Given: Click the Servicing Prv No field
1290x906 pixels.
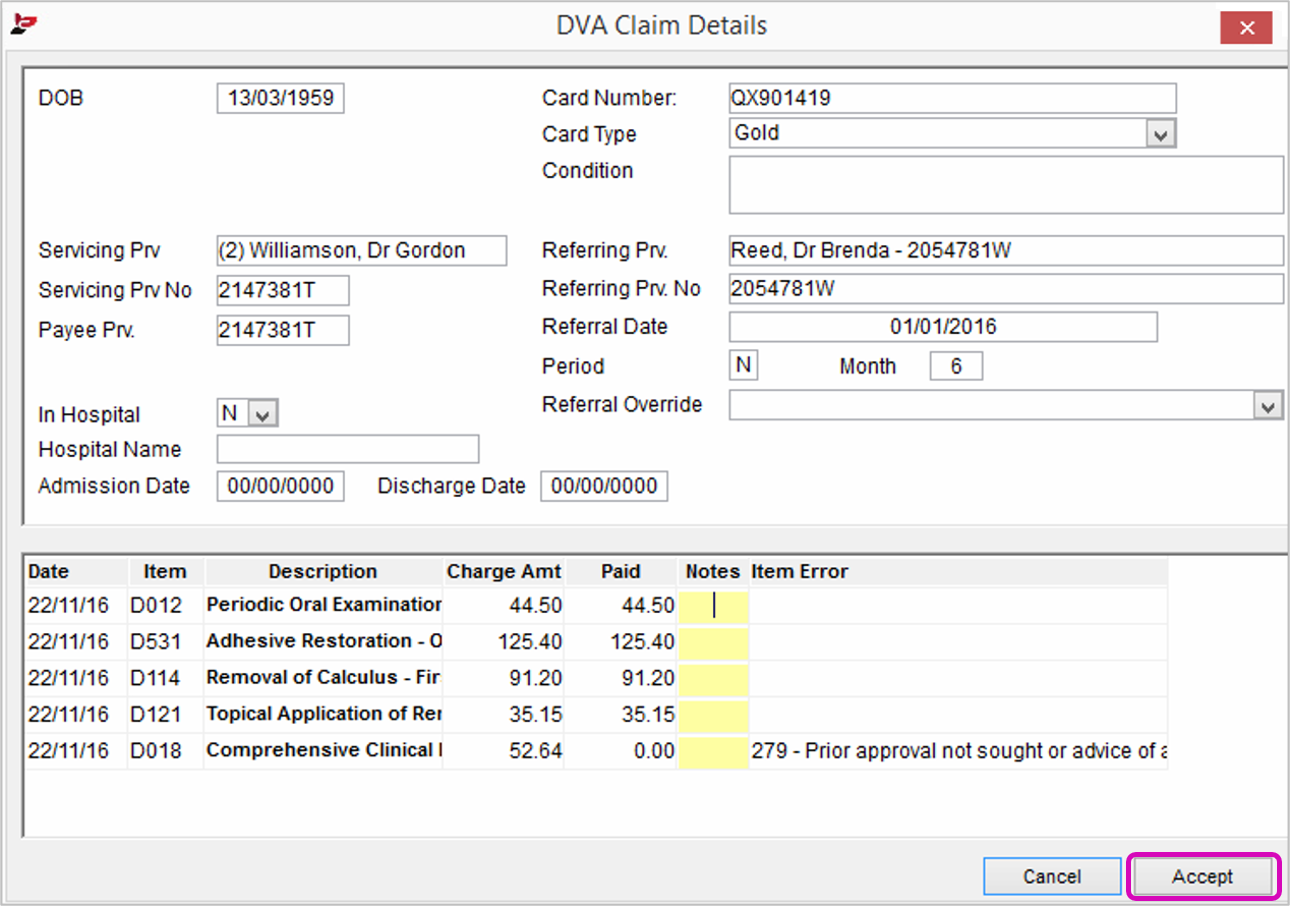Looking at the screenshot, I should tap(283, 291).
